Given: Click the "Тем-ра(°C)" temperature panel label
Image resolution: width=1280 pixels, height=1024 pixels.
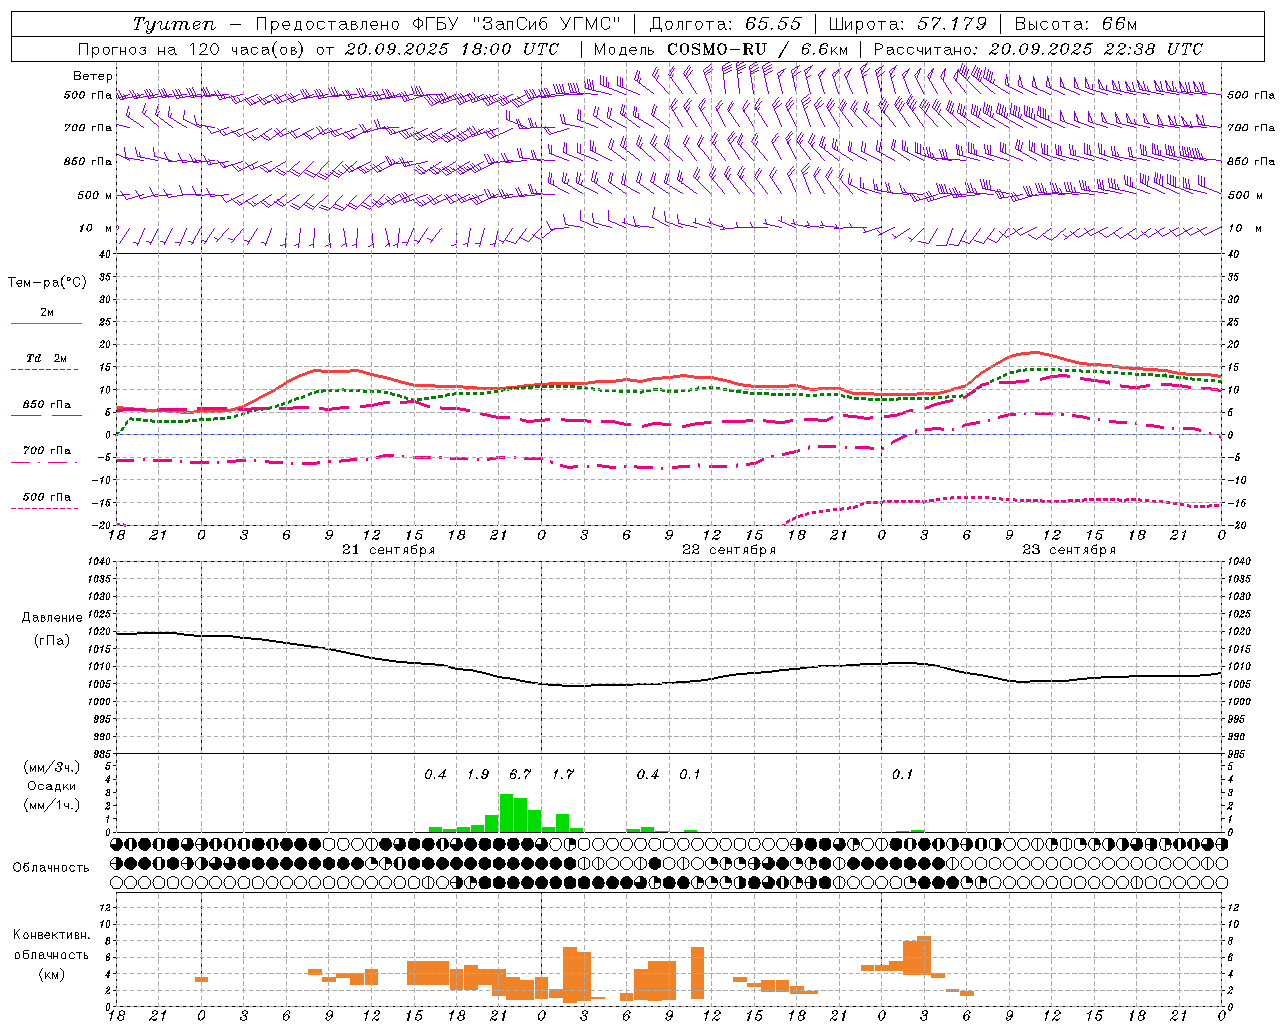Looking at the screenshot, I should pos(47,283).
